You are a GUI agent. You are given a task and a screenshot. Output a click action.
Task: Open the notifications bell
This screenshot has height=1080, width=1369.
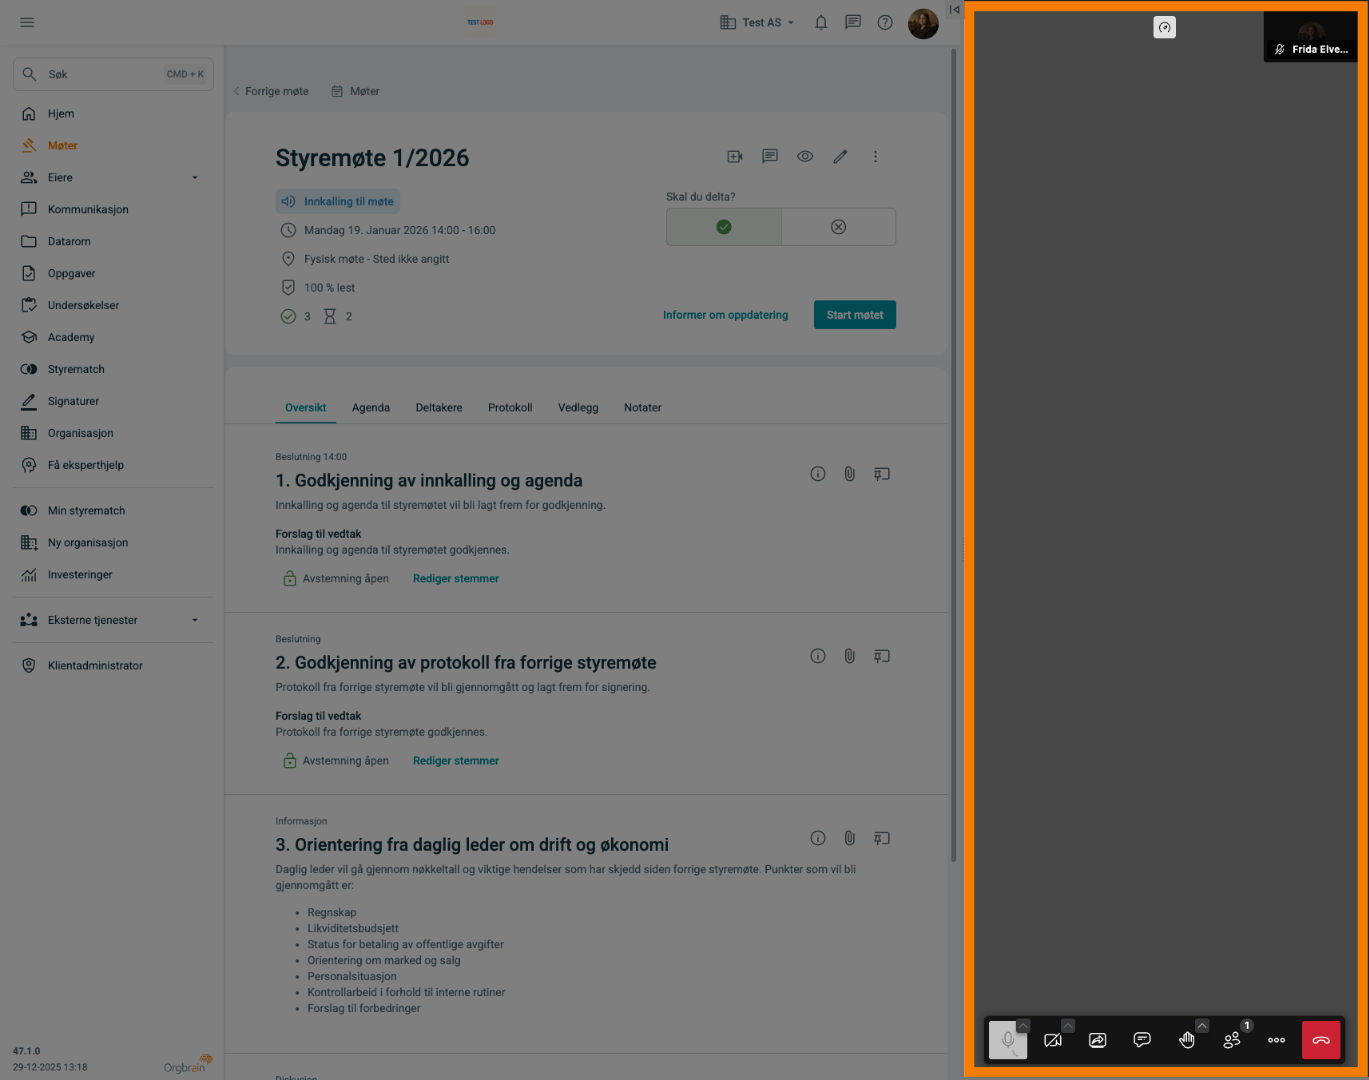pos(821,22)
